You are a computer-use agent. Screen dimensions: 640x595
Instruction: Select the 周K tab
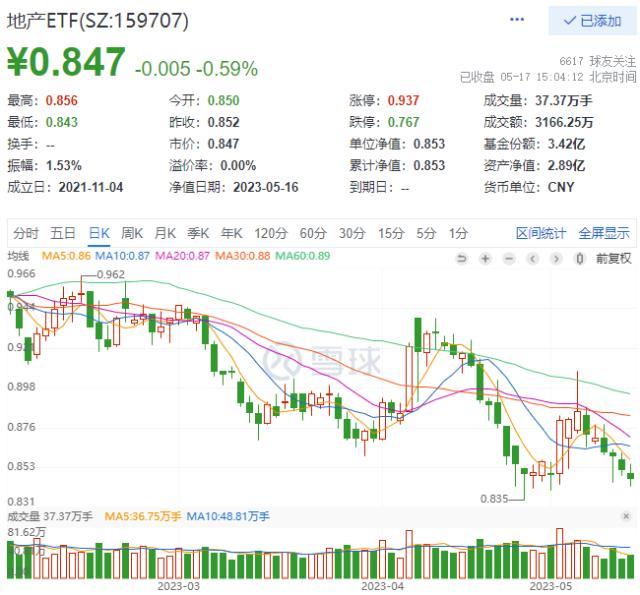click(x=132, y=233)
